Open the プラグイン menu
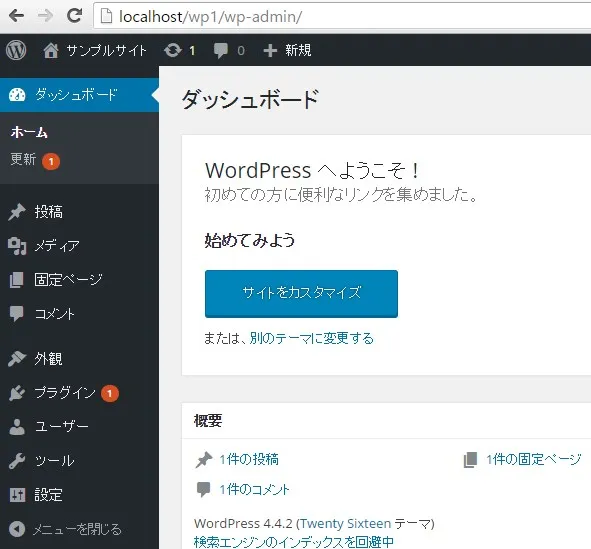The height and width of the screenshot is (549, 591). [65, 393]
